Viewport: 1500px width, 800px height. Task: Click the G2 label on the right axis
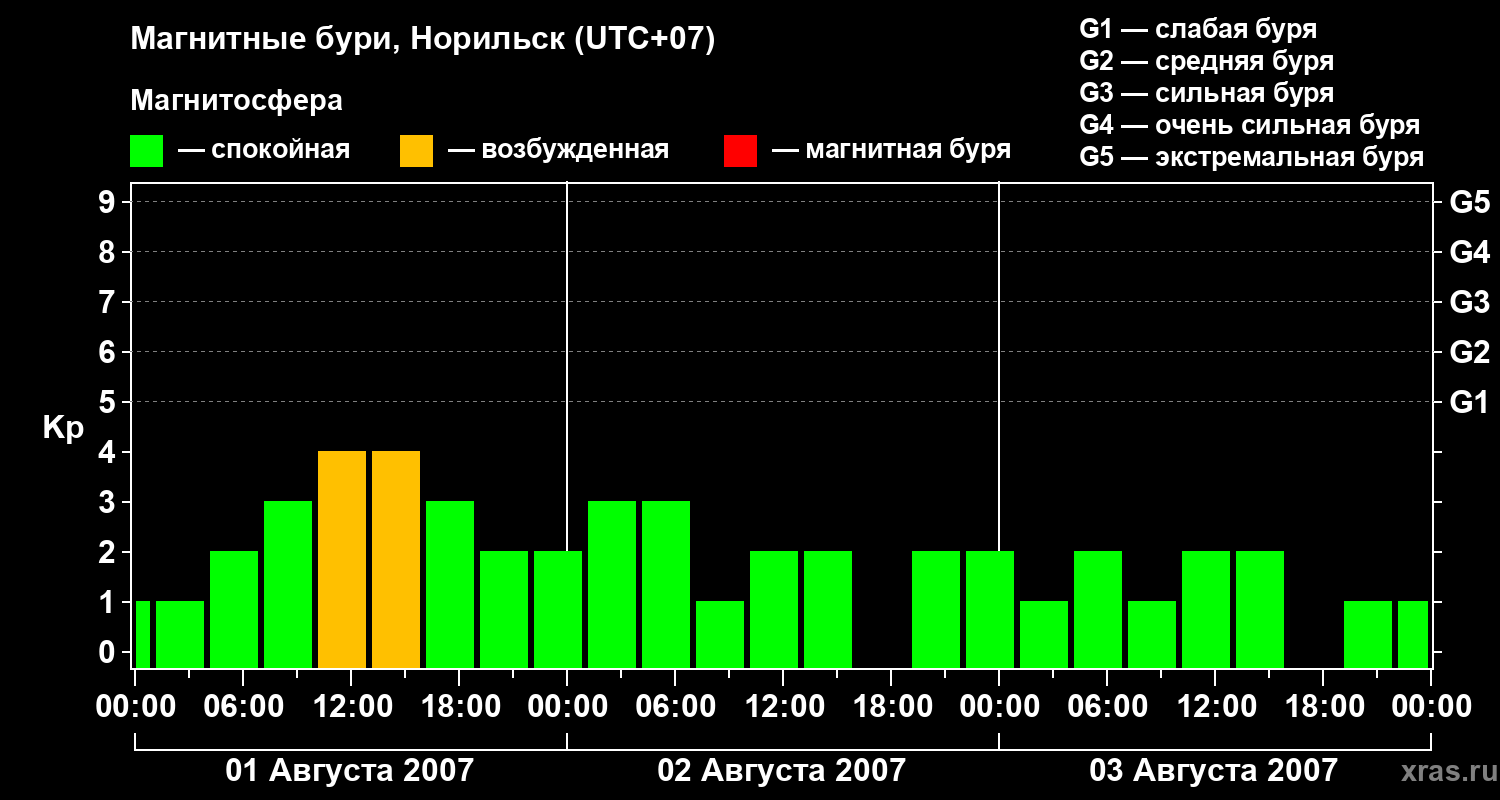click(1469, 352)
